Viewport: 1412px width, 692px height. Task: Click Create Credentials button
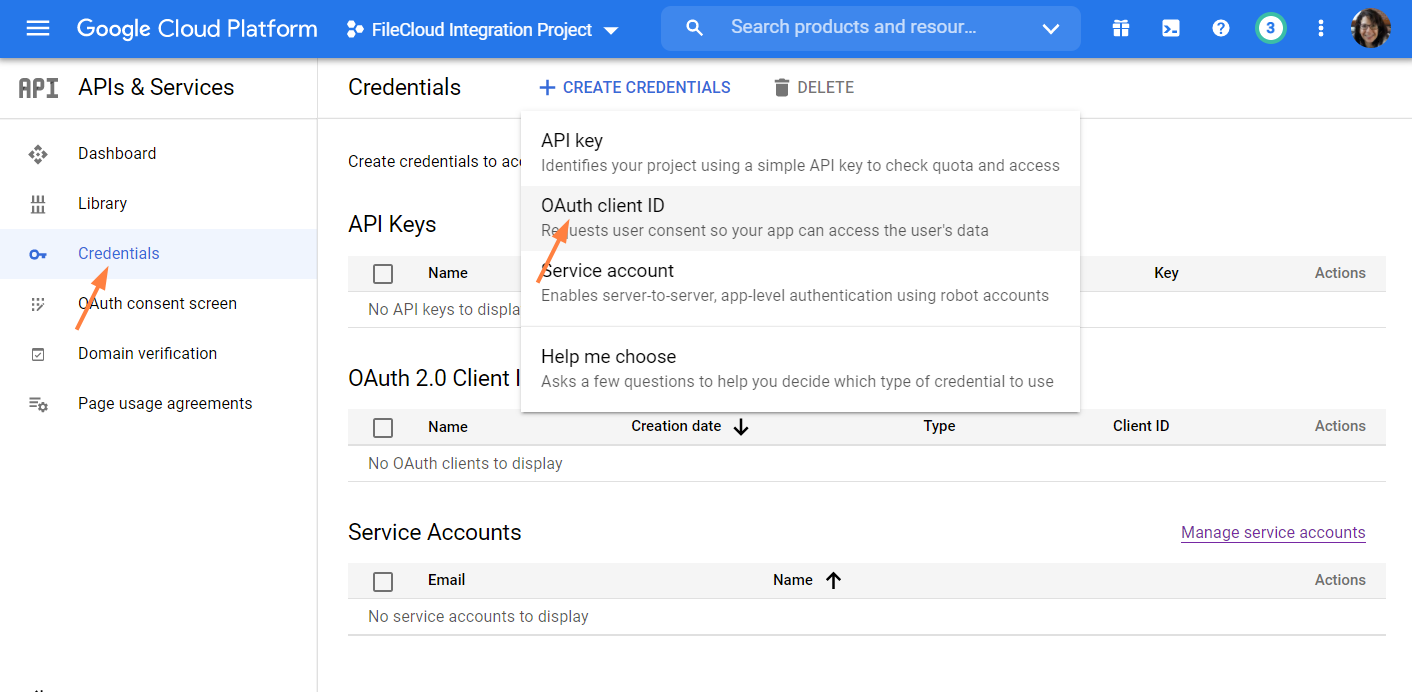pyautogui.click(x=635, y=88)
